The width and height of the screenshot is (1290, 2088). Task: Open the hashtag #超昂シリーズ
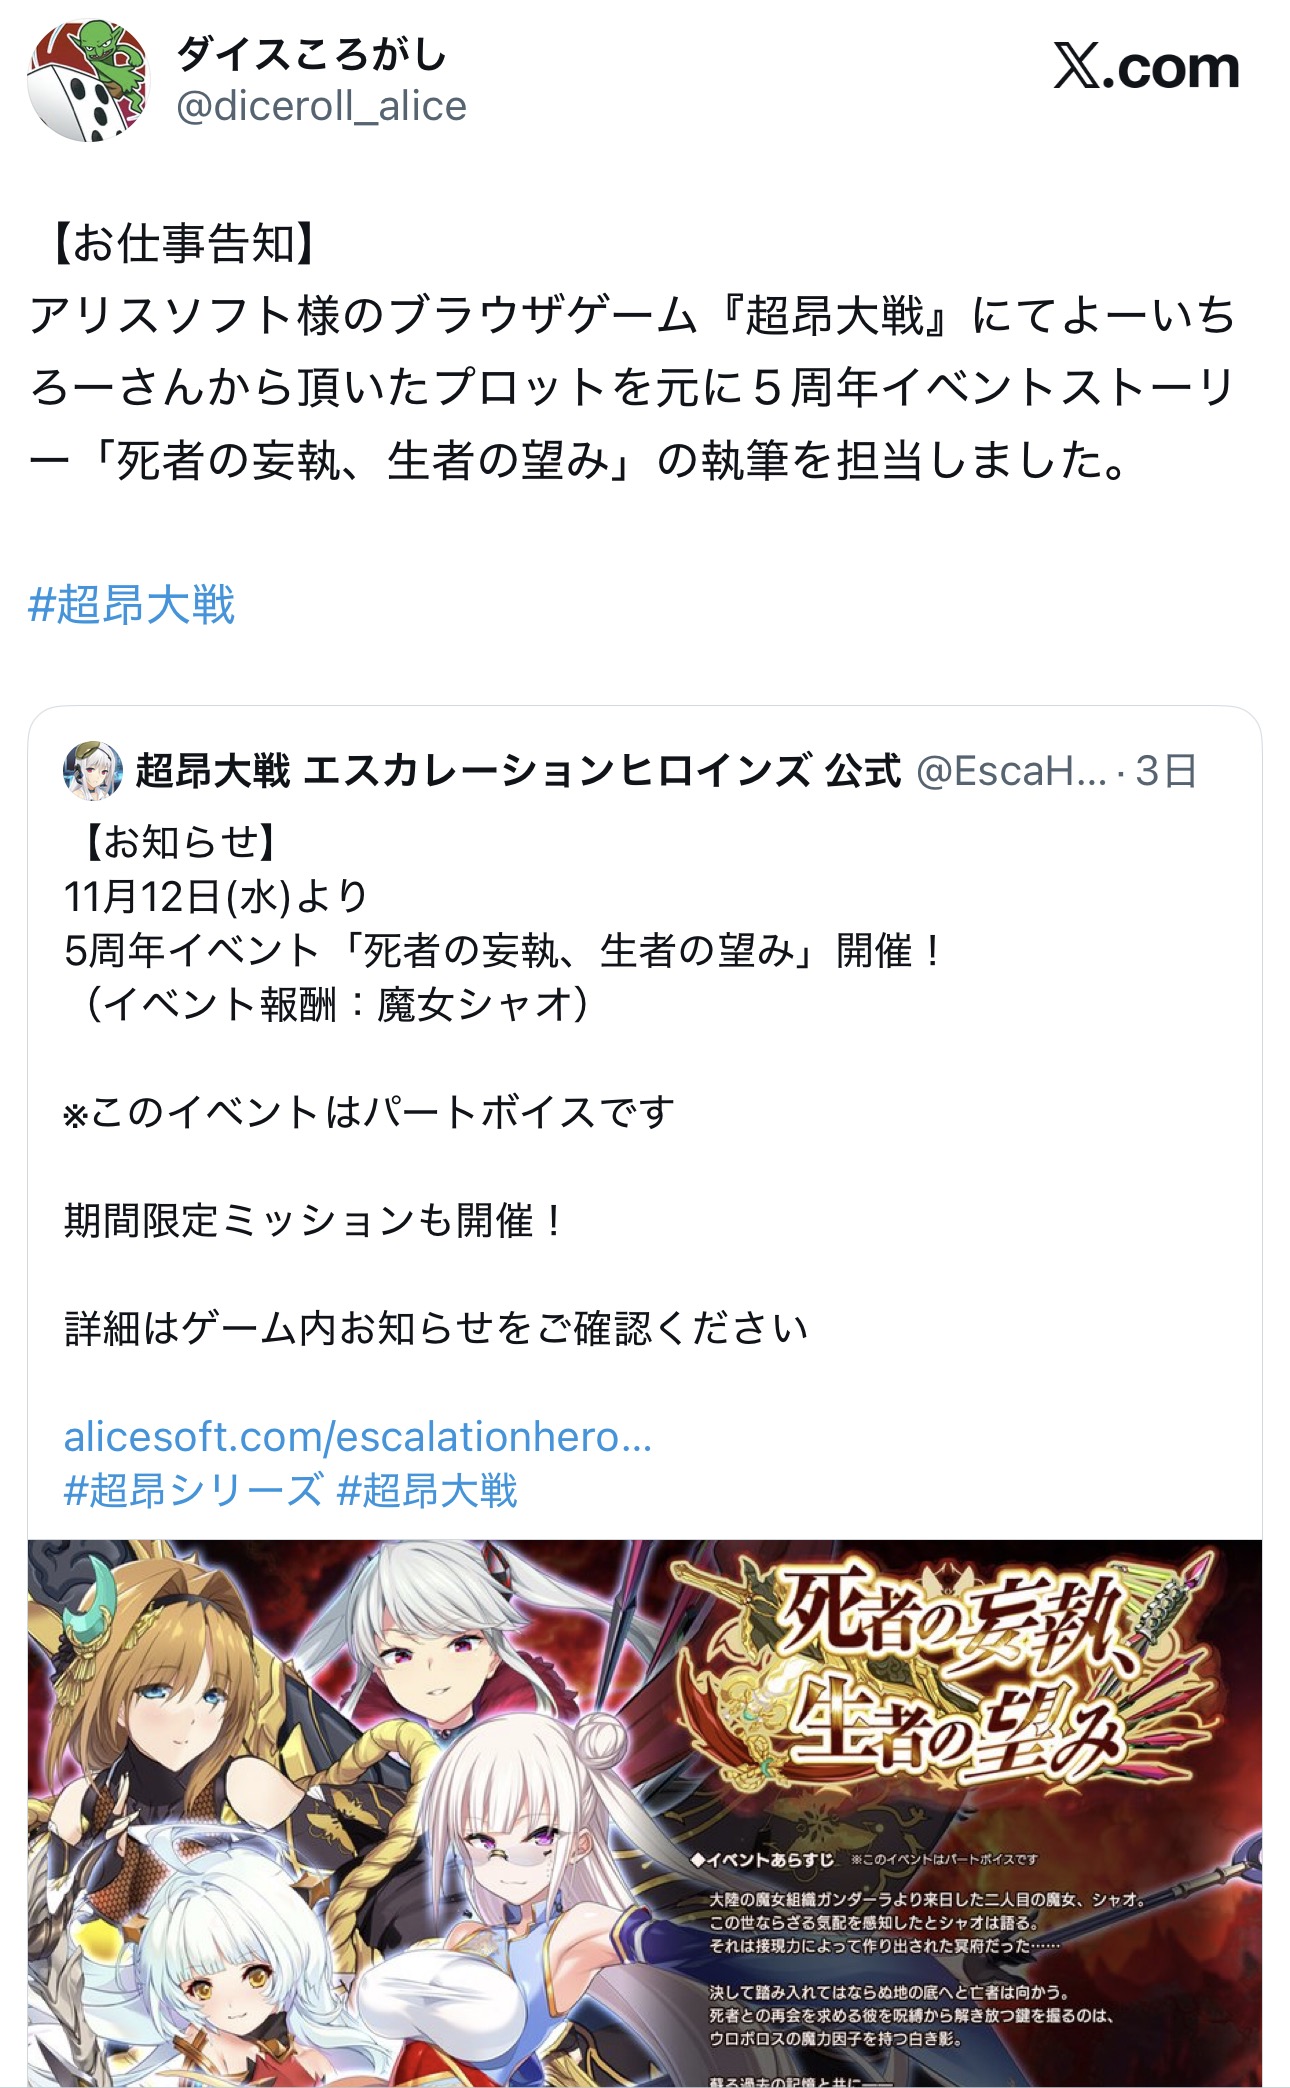193,1490
